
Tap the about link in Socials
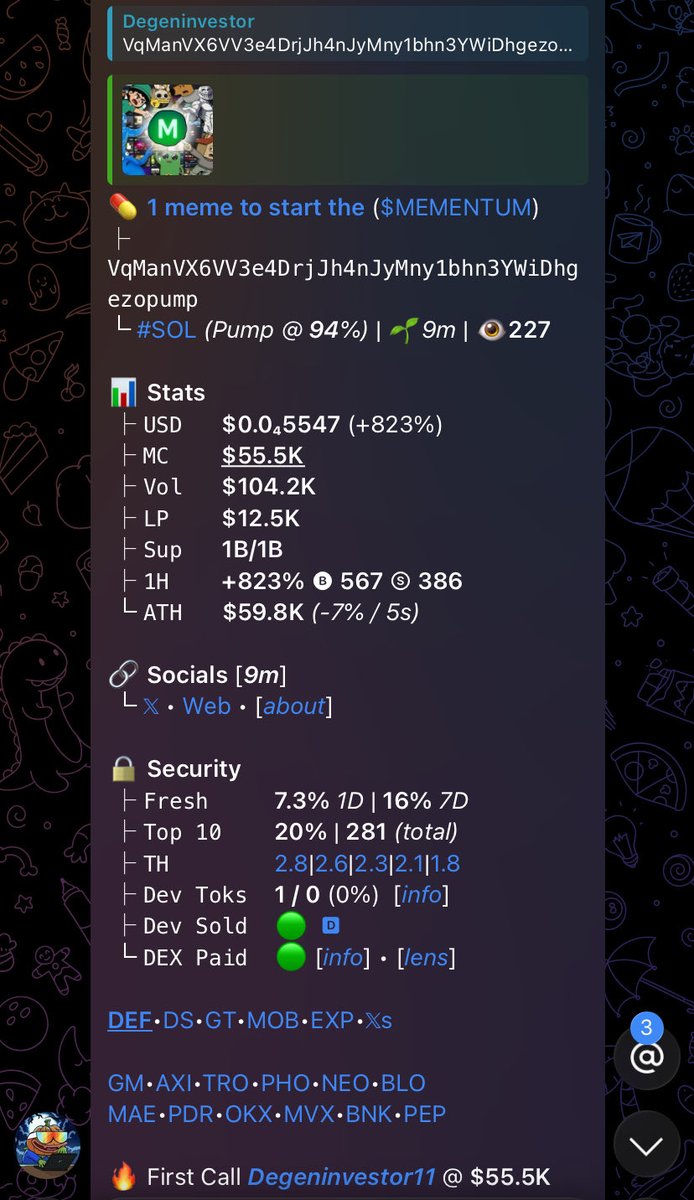(x=294, y=706)
